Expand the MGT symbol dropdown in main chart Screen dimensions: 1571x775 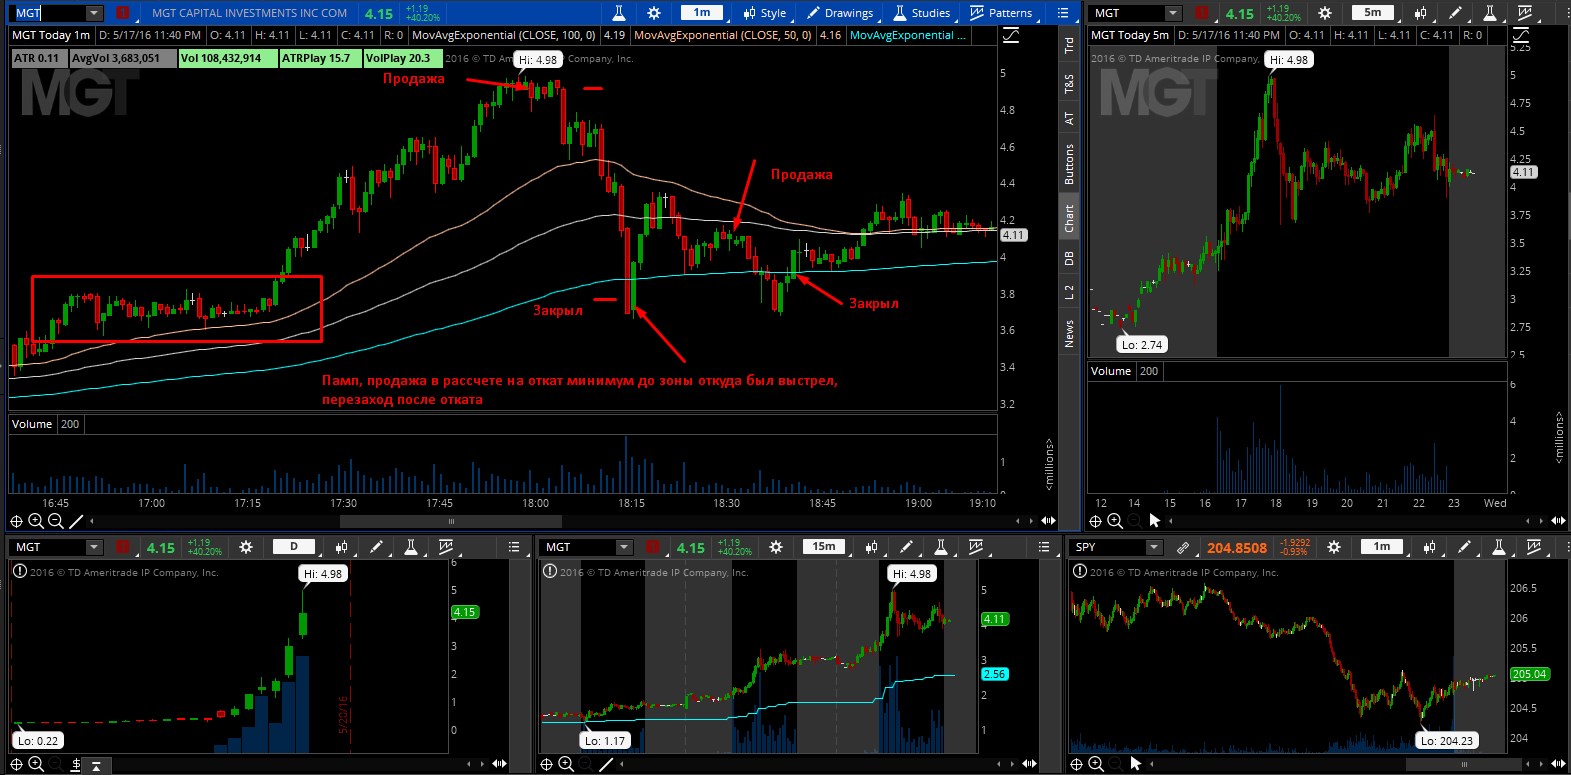click(x=94, y=13)
